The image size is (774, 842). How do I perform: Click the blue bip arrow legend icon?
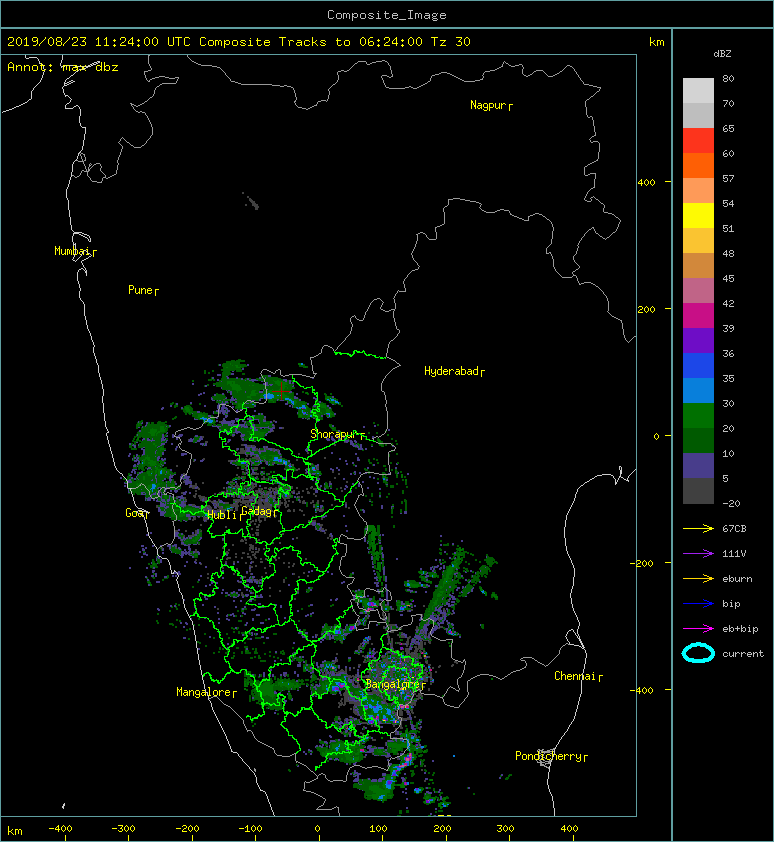click(698, 604)
